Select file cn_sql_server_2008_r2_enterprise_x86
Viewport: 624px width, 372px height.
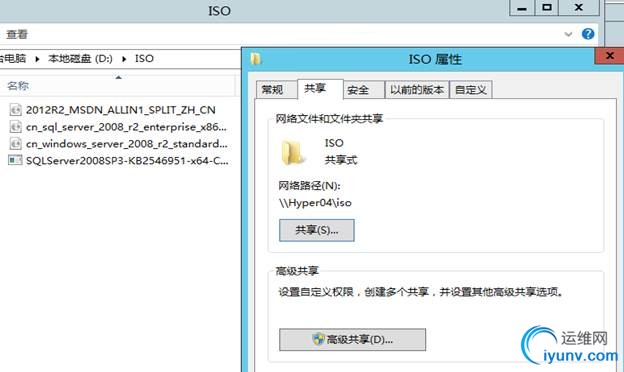[126, 127]
